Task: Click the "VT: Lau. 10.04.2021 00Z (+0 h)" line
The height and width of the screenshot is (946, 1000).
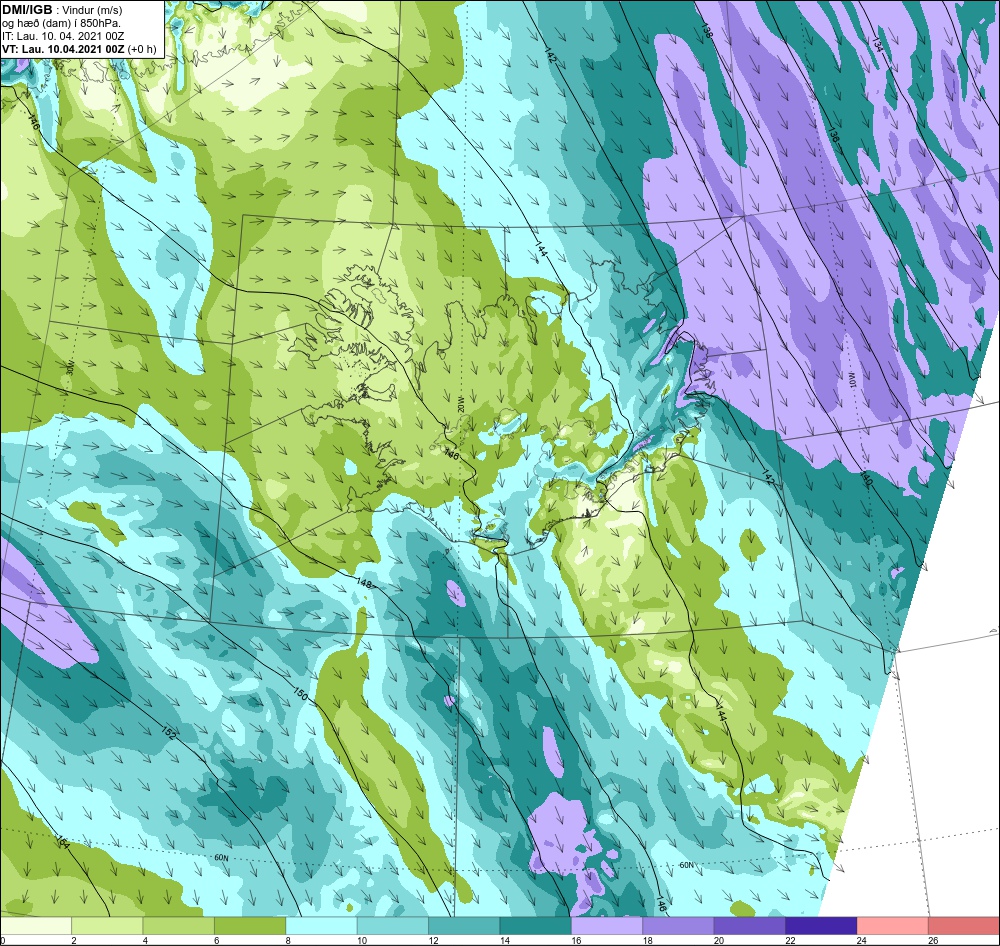Action: (x=78, y=49)
